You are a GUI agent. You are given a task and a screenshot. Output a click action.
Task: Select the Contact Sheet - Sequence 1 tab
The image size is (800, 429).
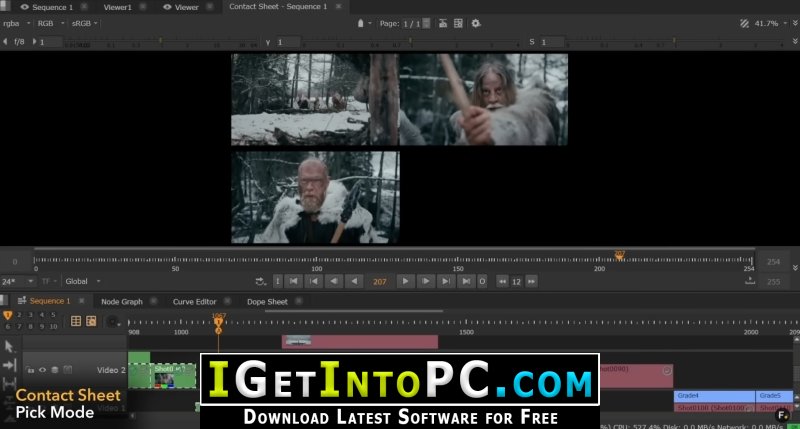278,7
